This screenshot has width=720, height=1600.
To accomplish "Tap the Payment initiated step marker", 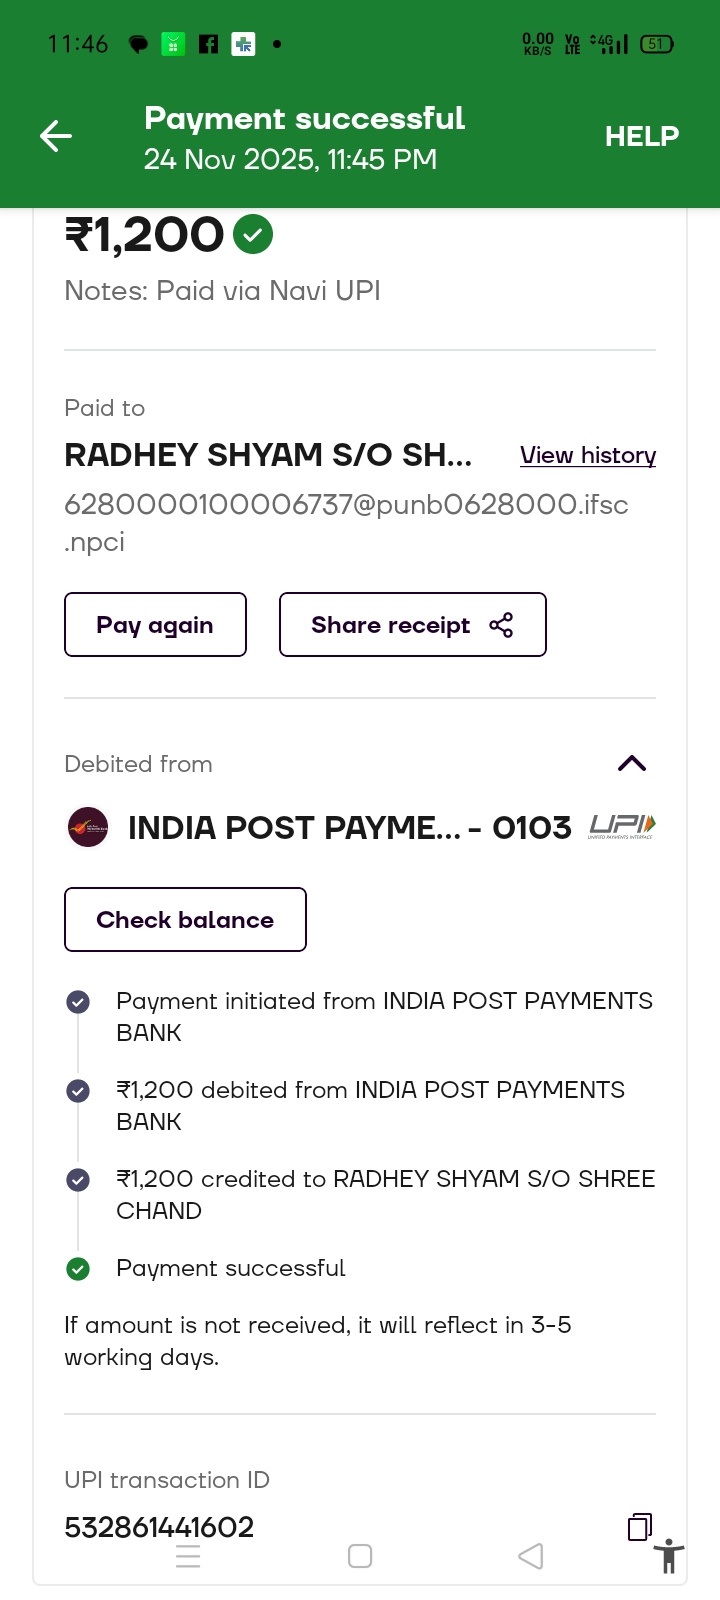I will pos(78,1001).
